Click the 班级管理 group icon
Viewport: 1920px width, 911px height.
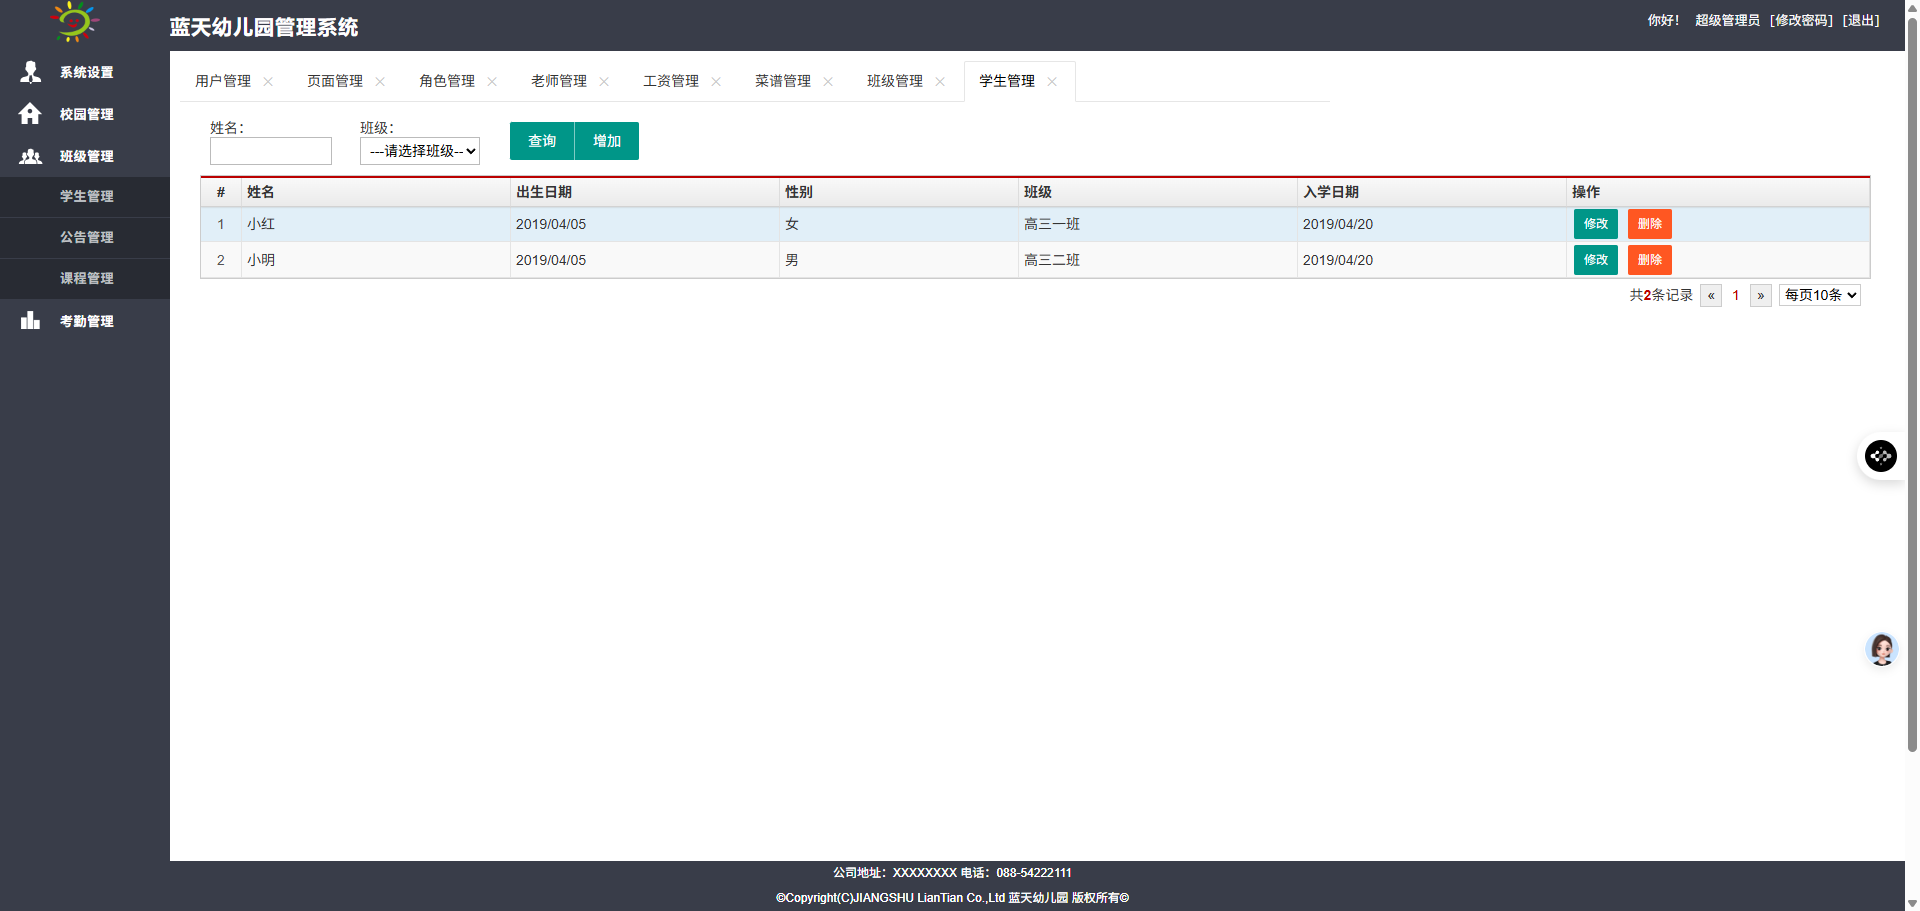pyautogui.click(x=31, y=156)
